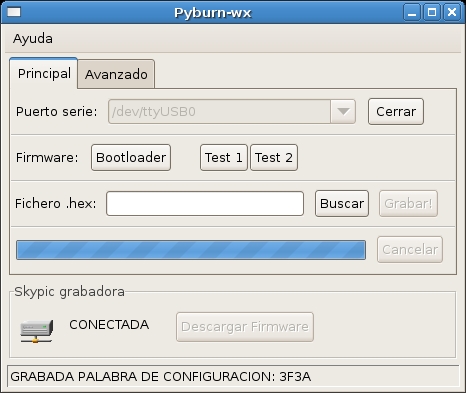Image resolution: width=466 pixels, height=393 pixels.
Task: Click the status bar configuration message
Action: (x=161, y=377)
